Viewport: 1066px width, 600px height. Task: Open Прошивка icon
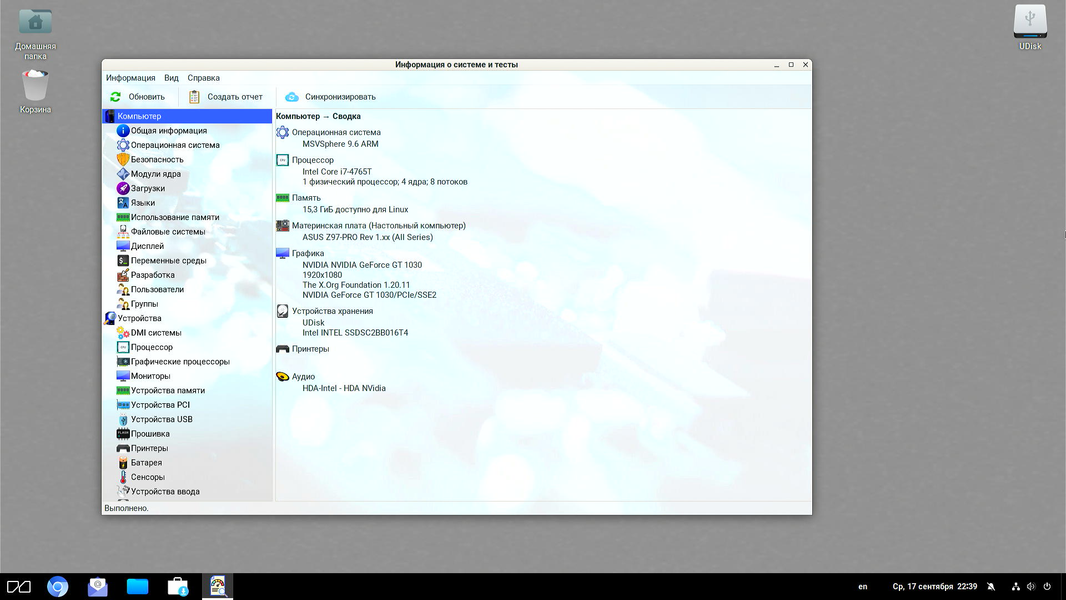tap(123, 434)
